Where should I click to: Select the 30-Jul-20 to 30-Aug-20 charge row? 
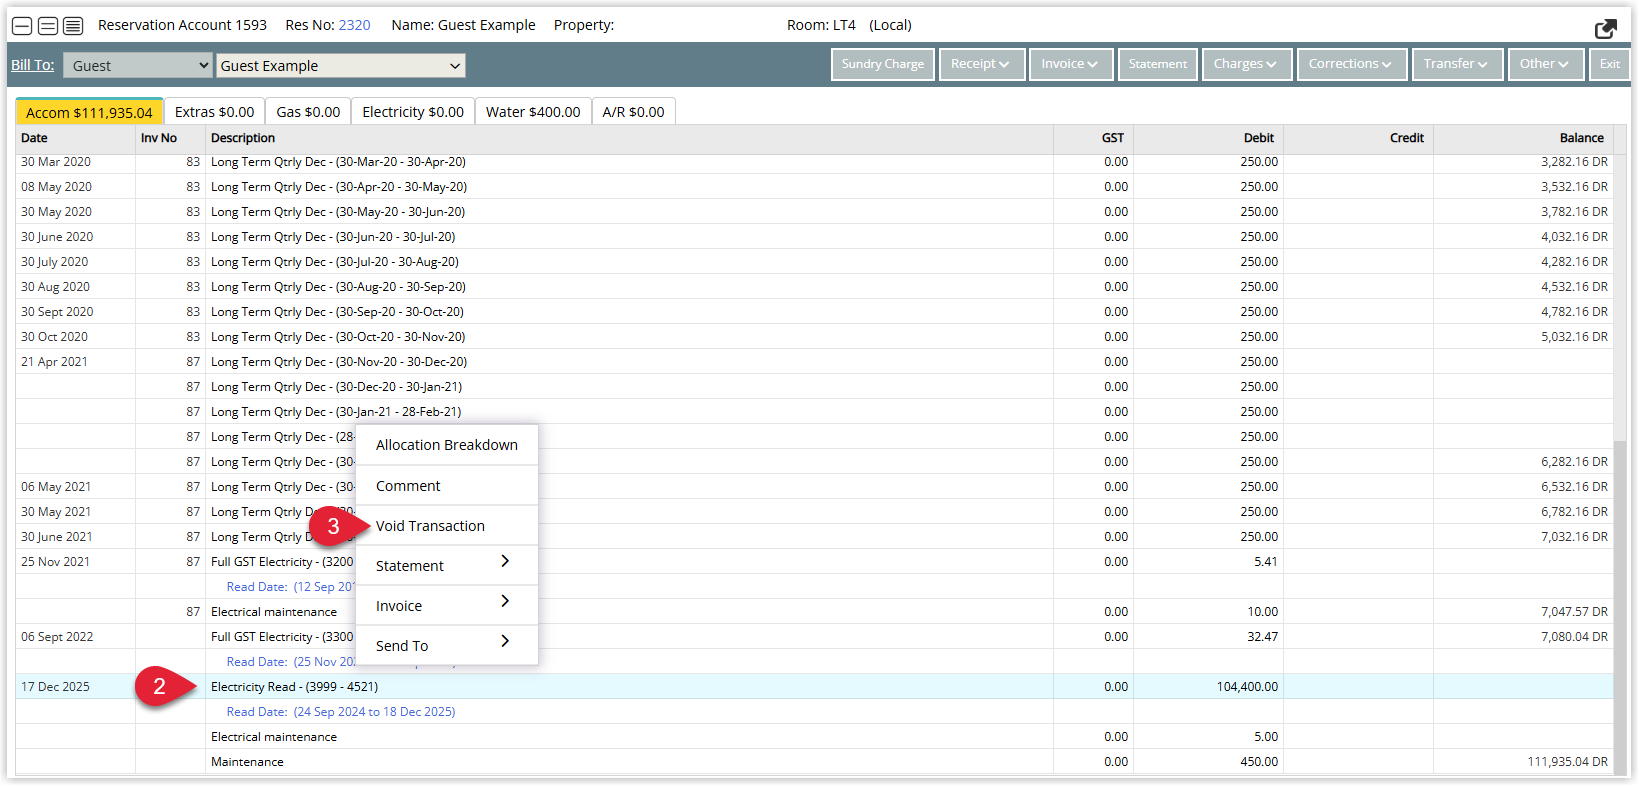pos(814,262)
